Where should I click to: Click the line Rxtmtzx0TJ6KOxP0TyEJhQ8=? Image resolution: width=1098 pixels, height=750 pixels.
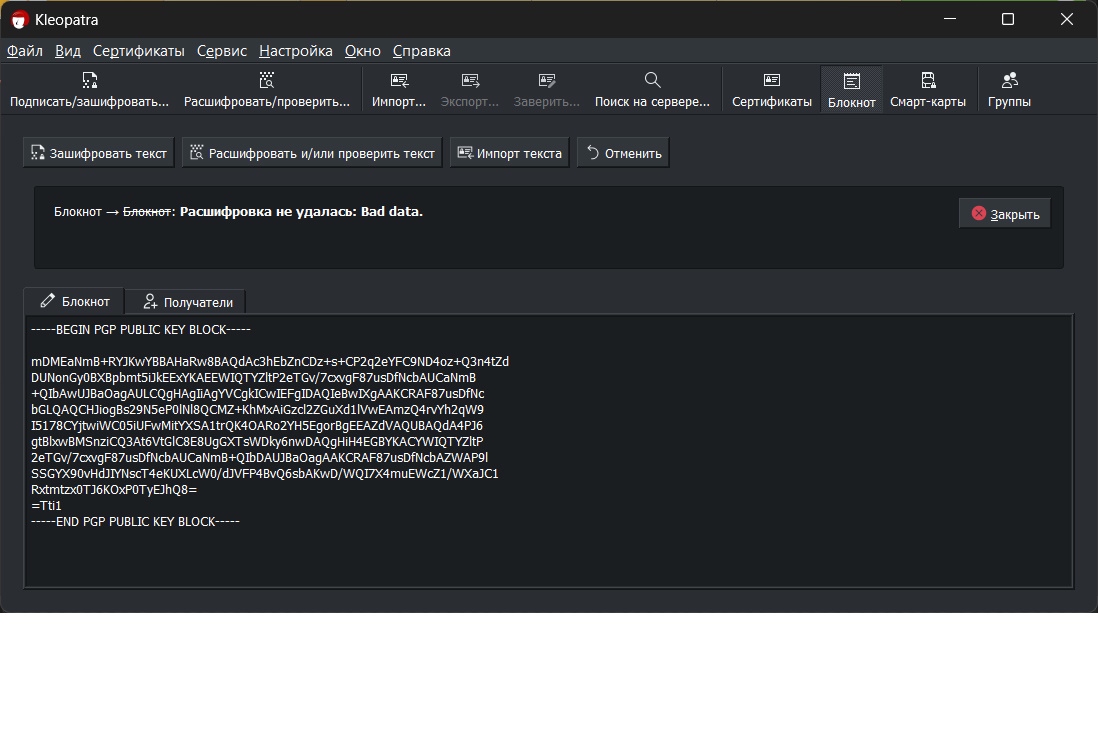[x=114, y=489]
